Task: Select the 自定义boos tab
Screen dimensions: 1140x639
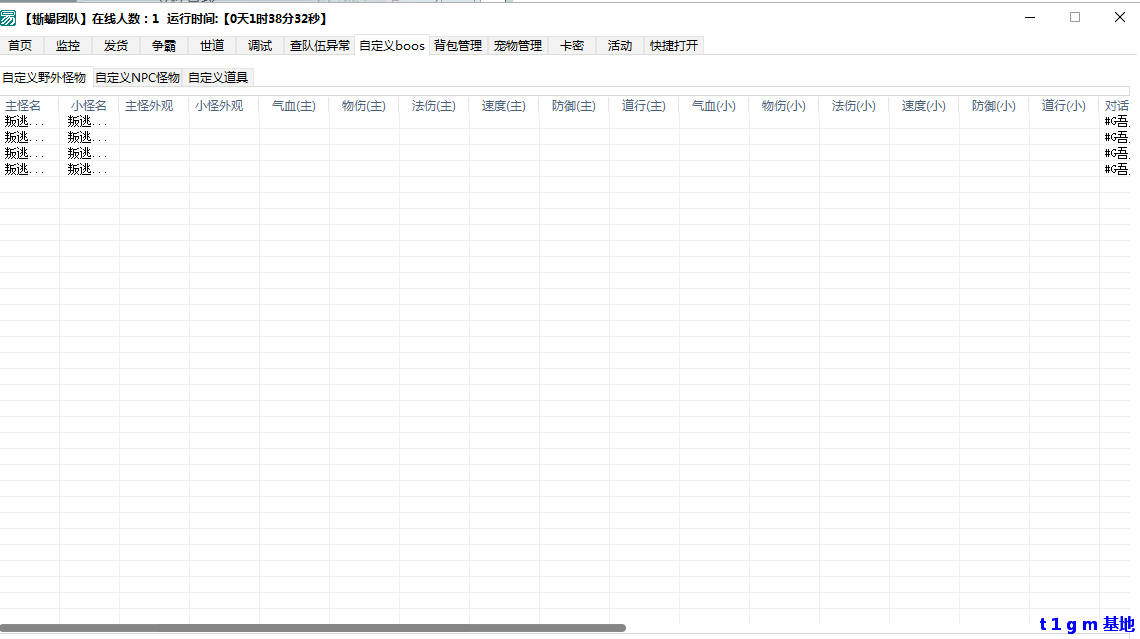Action: click(x=392, y=45)
